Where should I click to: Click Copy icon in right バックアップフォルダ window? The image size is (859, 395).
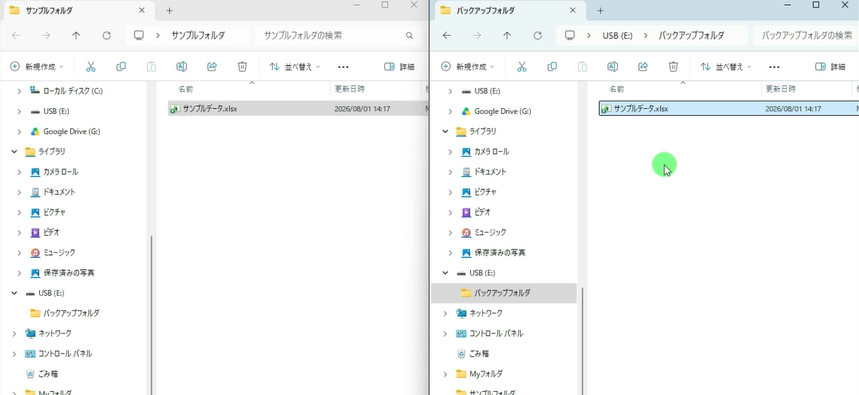[552, 67]
